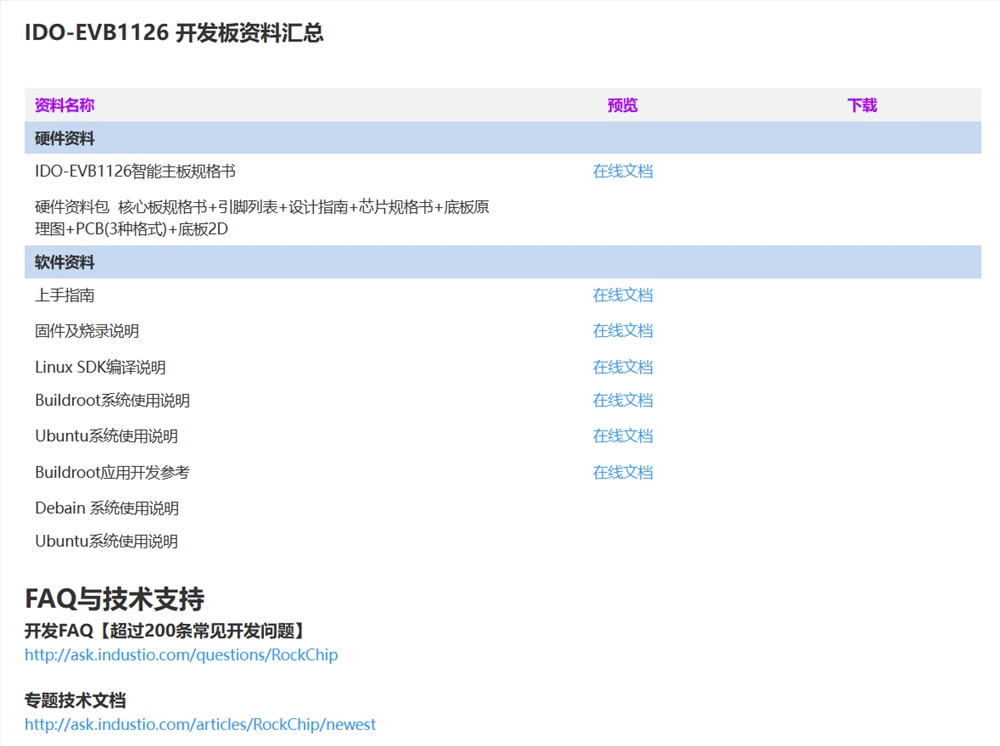
Task: Click the IDO-EVB1126智能主板规格书 row name
Action: [135, 171]
